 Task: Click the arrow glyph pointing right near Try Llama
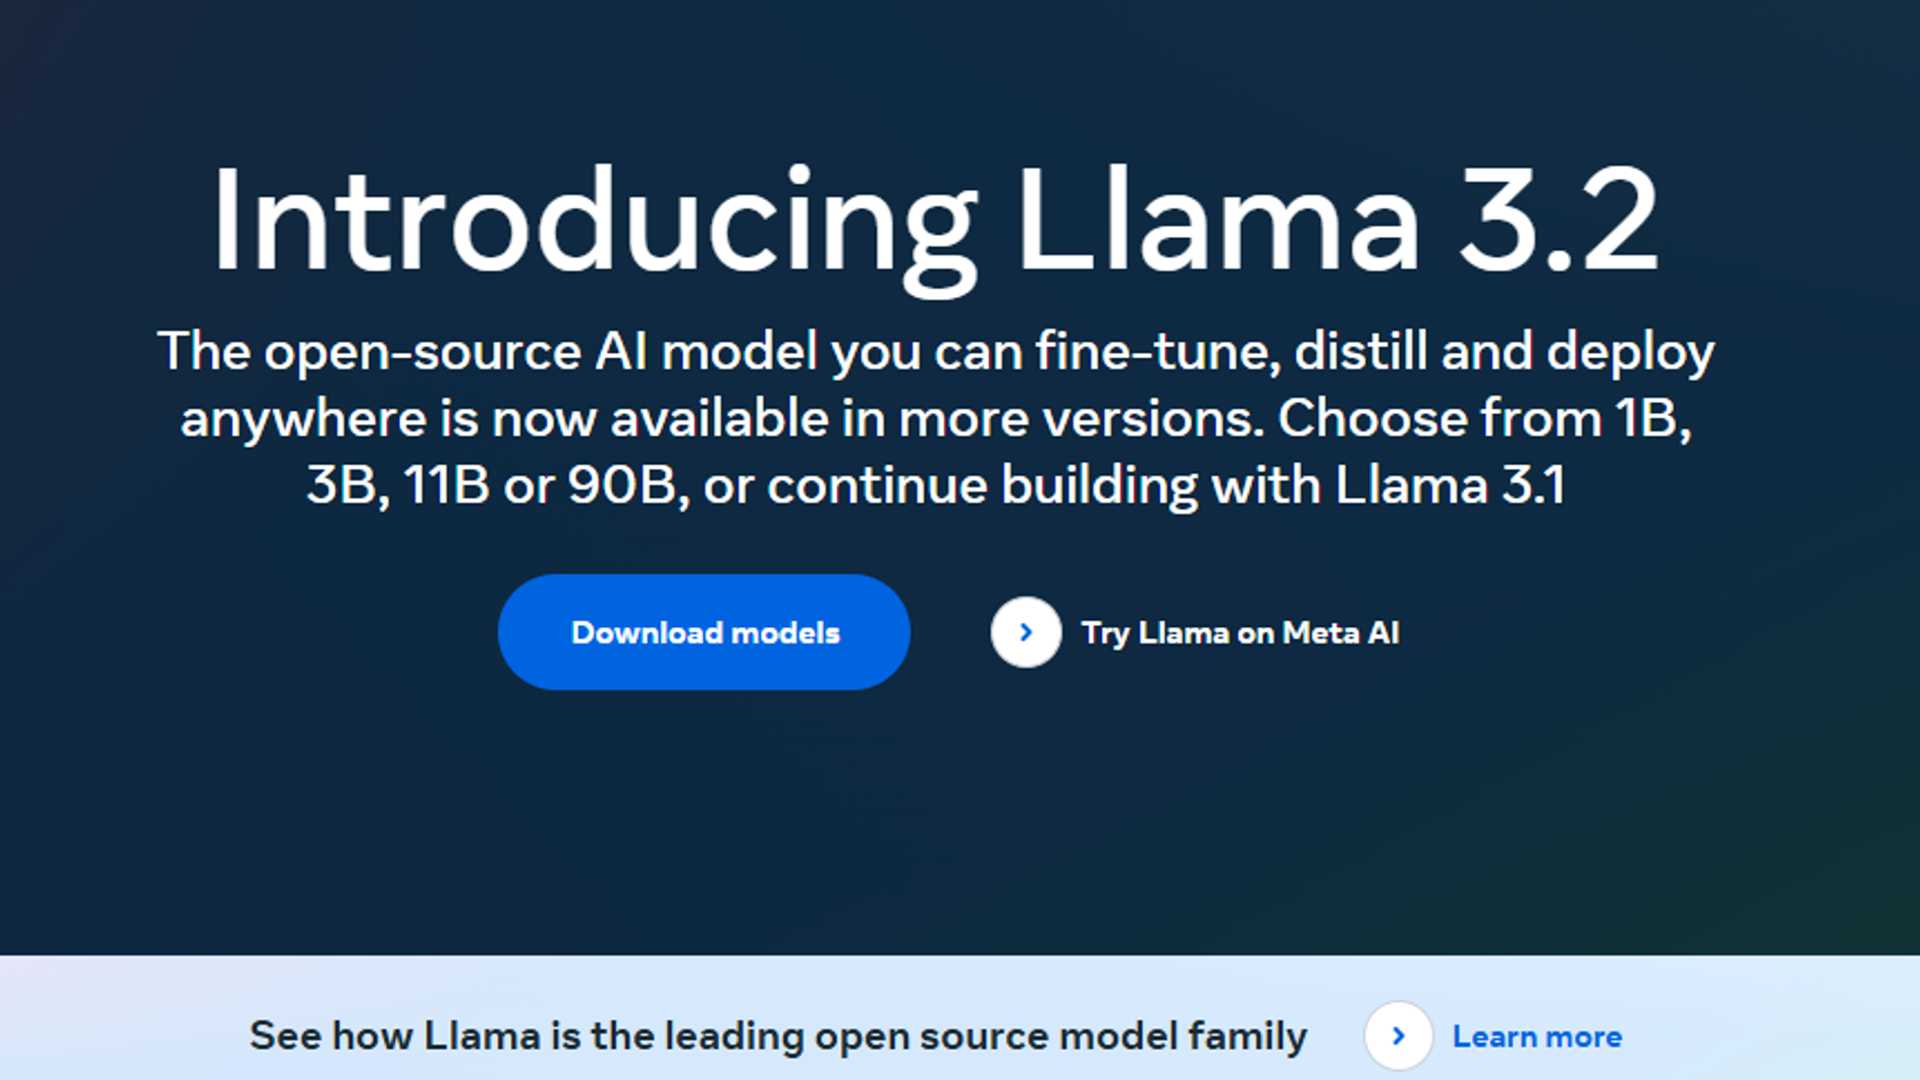1025,632
